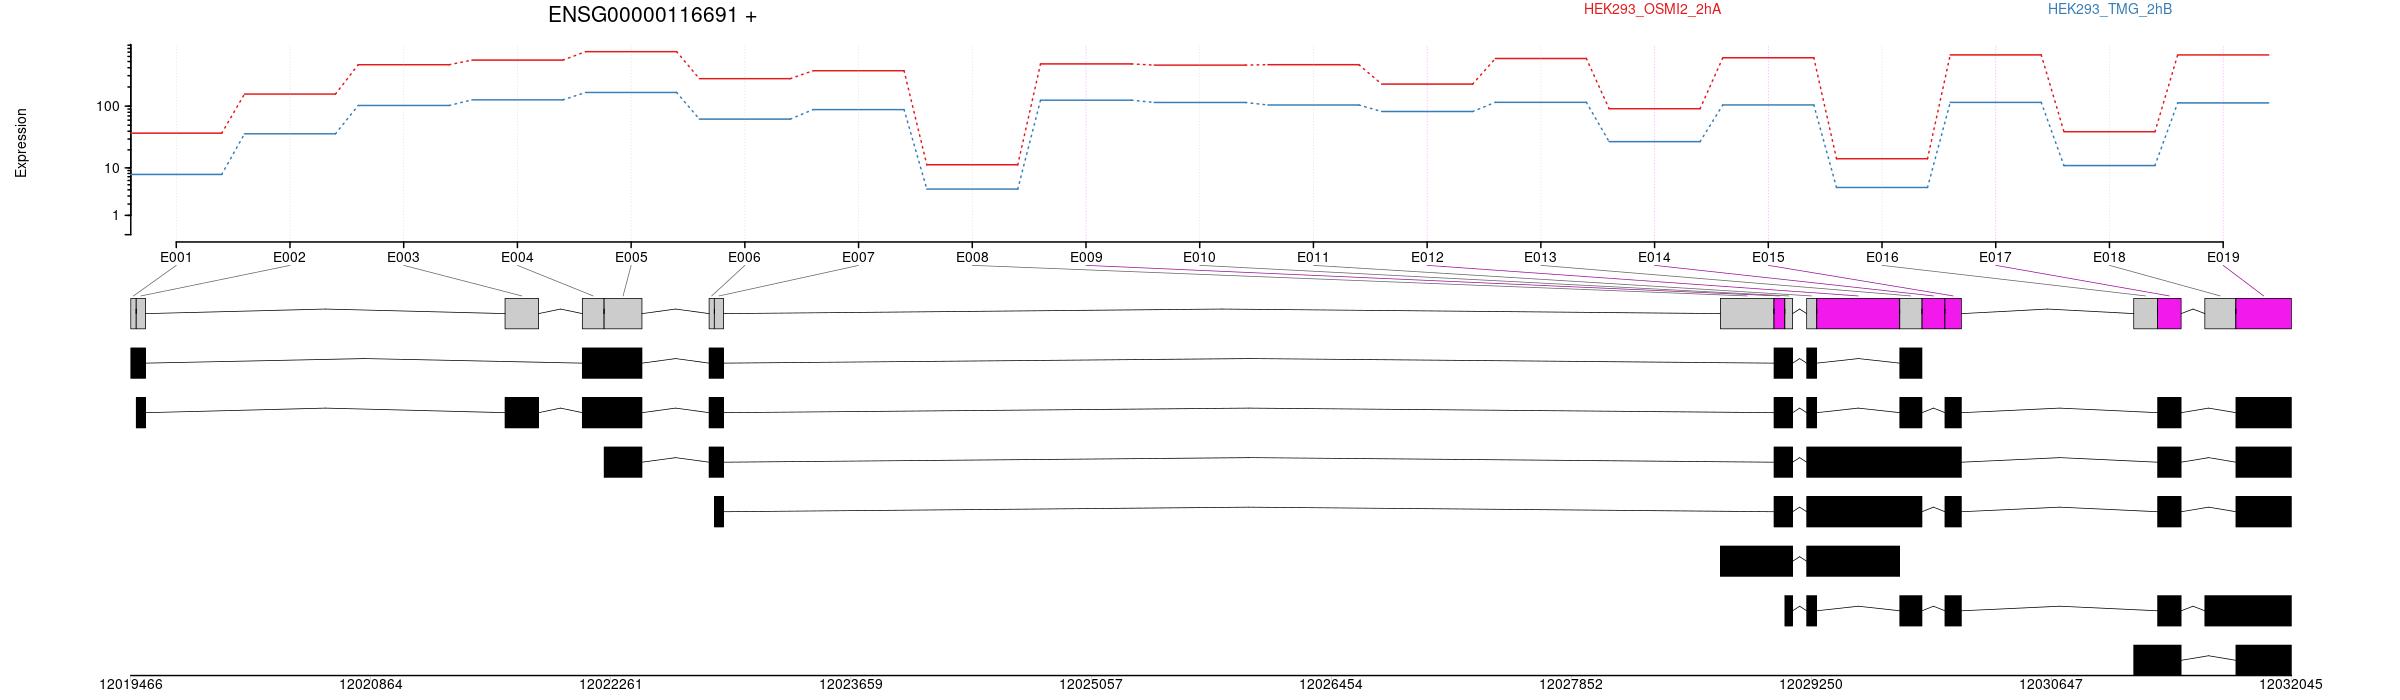Click exon label E012
Viewport: 2400px width, 700px height.
coord(1427,257)
